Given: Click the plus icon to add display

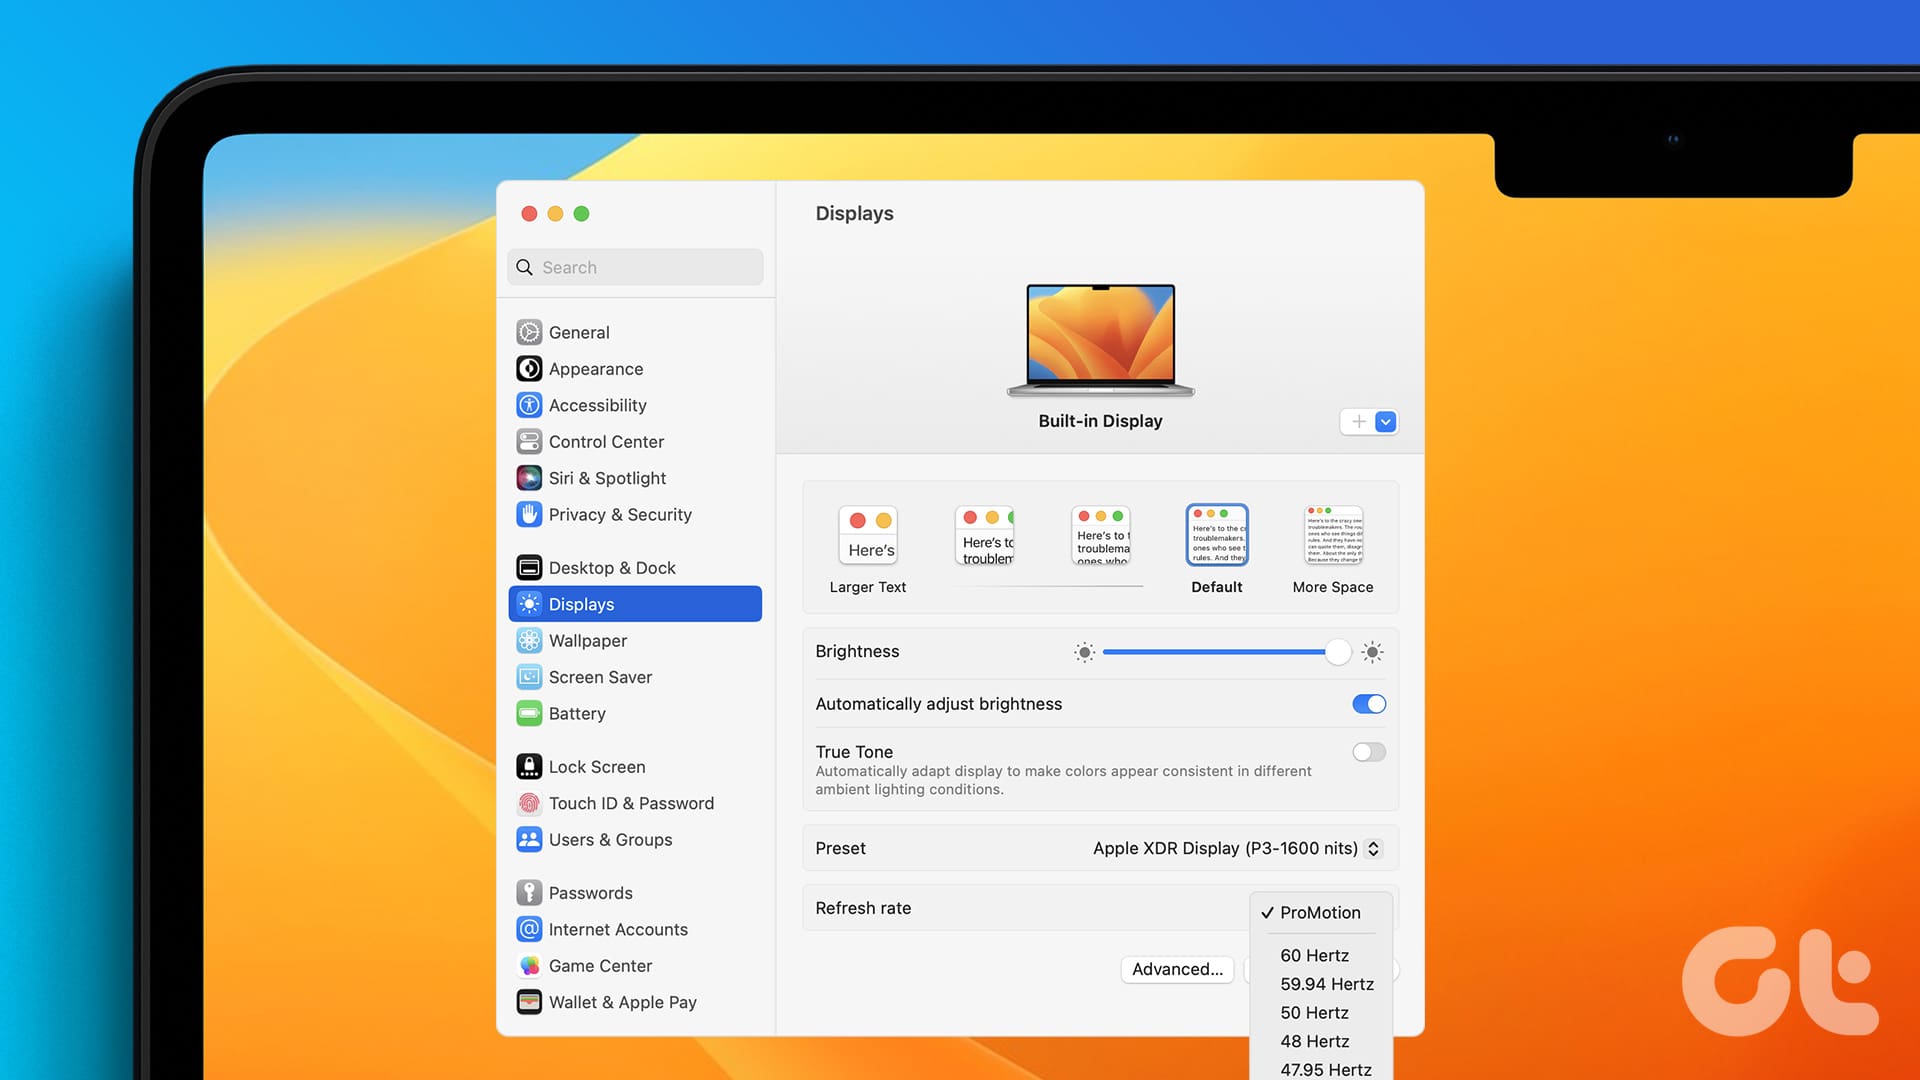Looking at the screenshot, I should pyautogui.click(x=1358, y=422).
